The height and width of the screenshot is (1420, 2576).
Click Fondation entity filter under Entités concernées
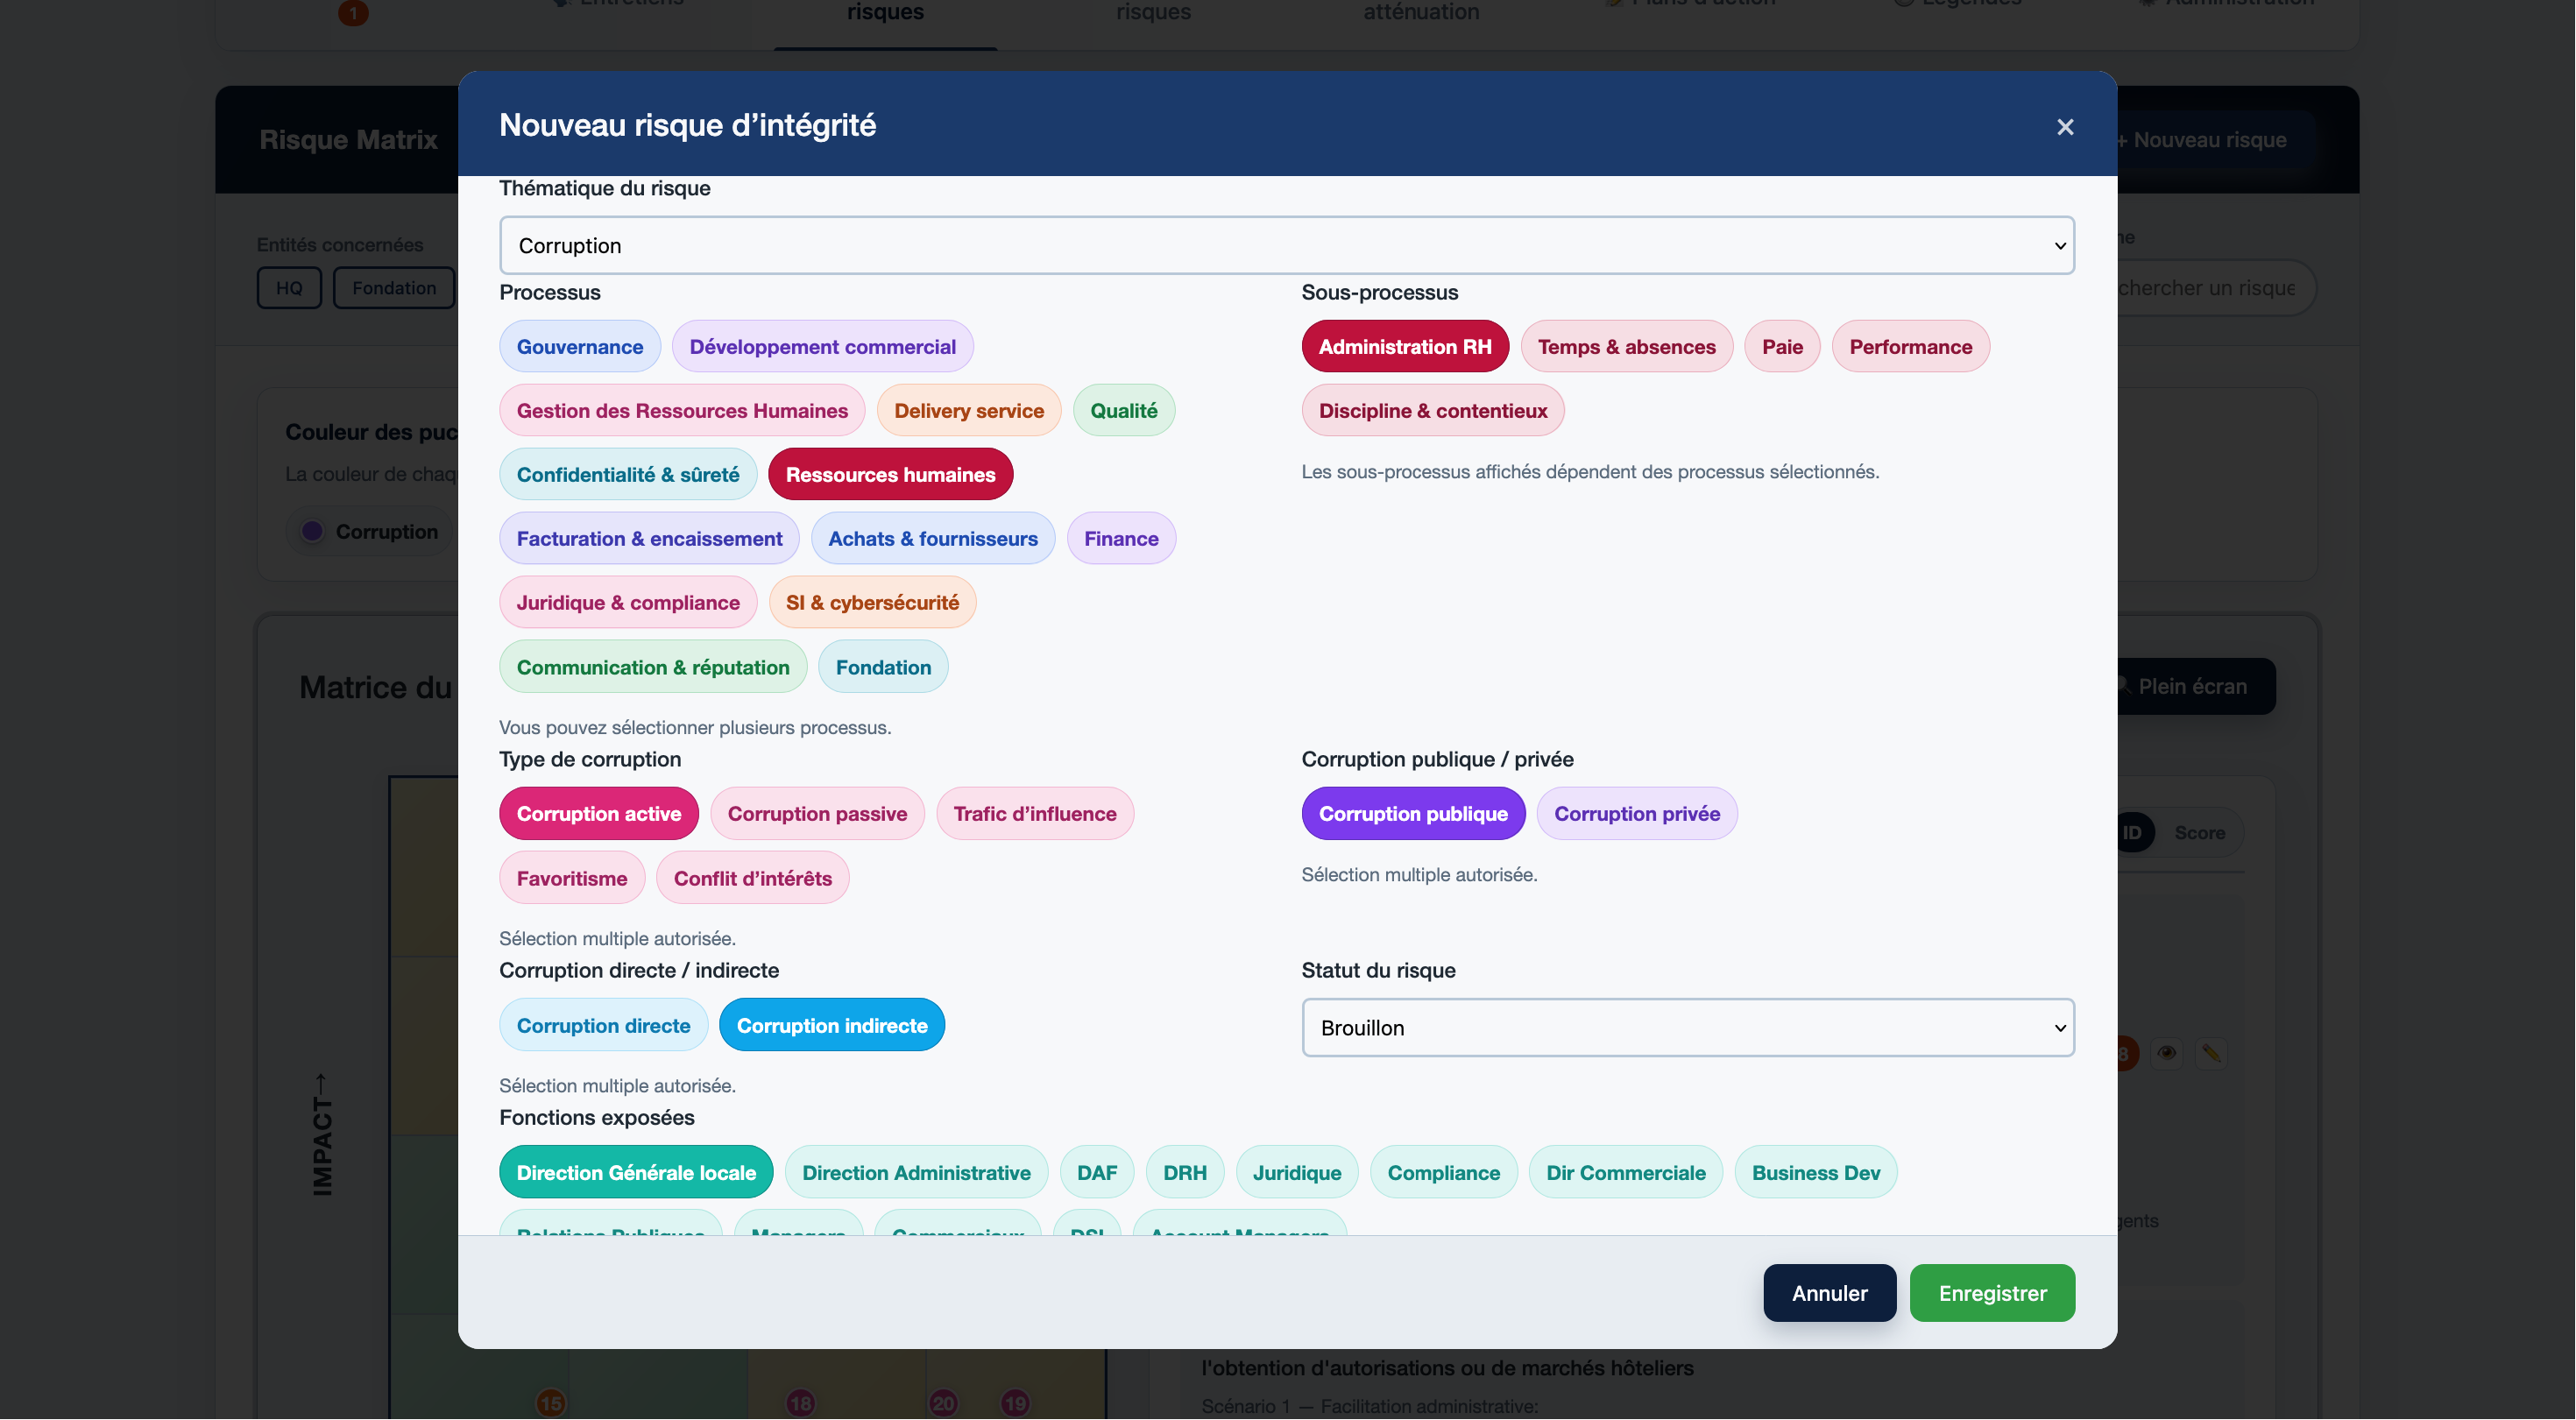394,288
